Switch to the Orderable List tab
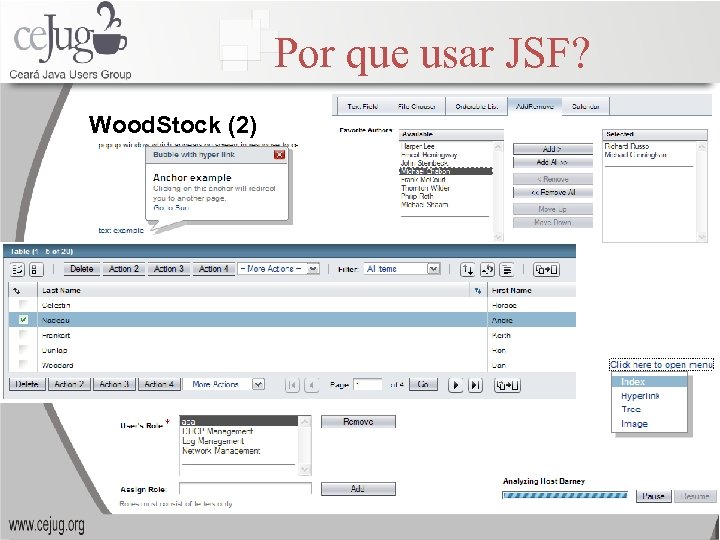The width and height of the screenshot is (720, 540). (x=477, y=107)
